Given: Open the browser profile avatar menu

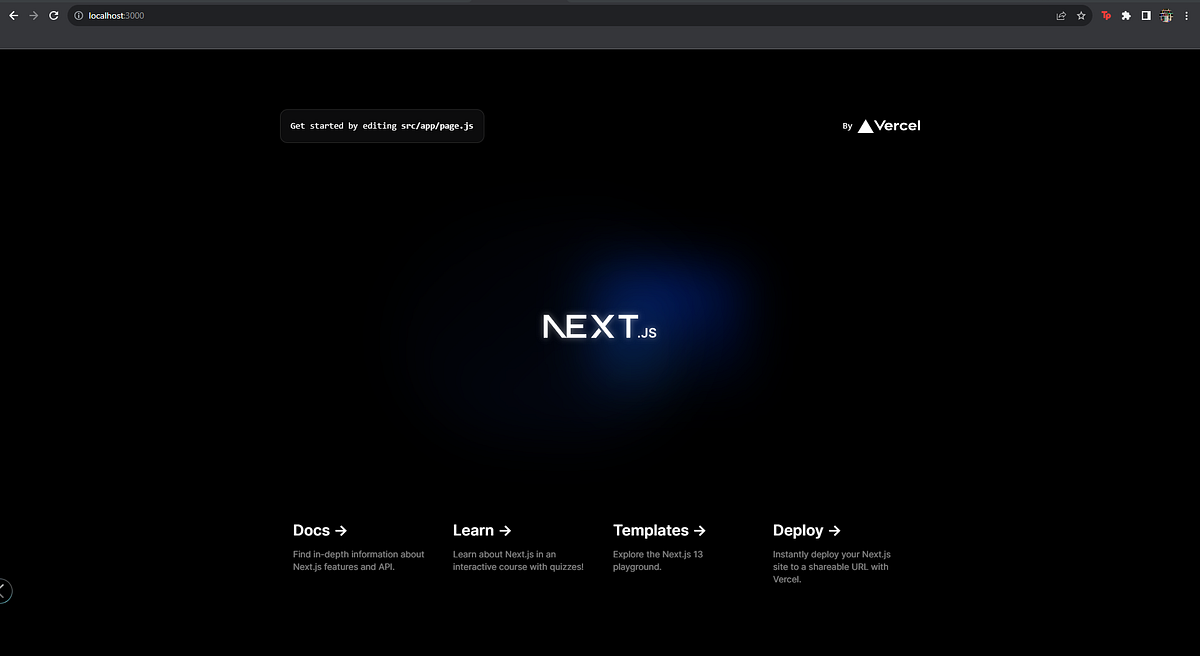Looking at the screenshot, I should [x=1166, y=15].
